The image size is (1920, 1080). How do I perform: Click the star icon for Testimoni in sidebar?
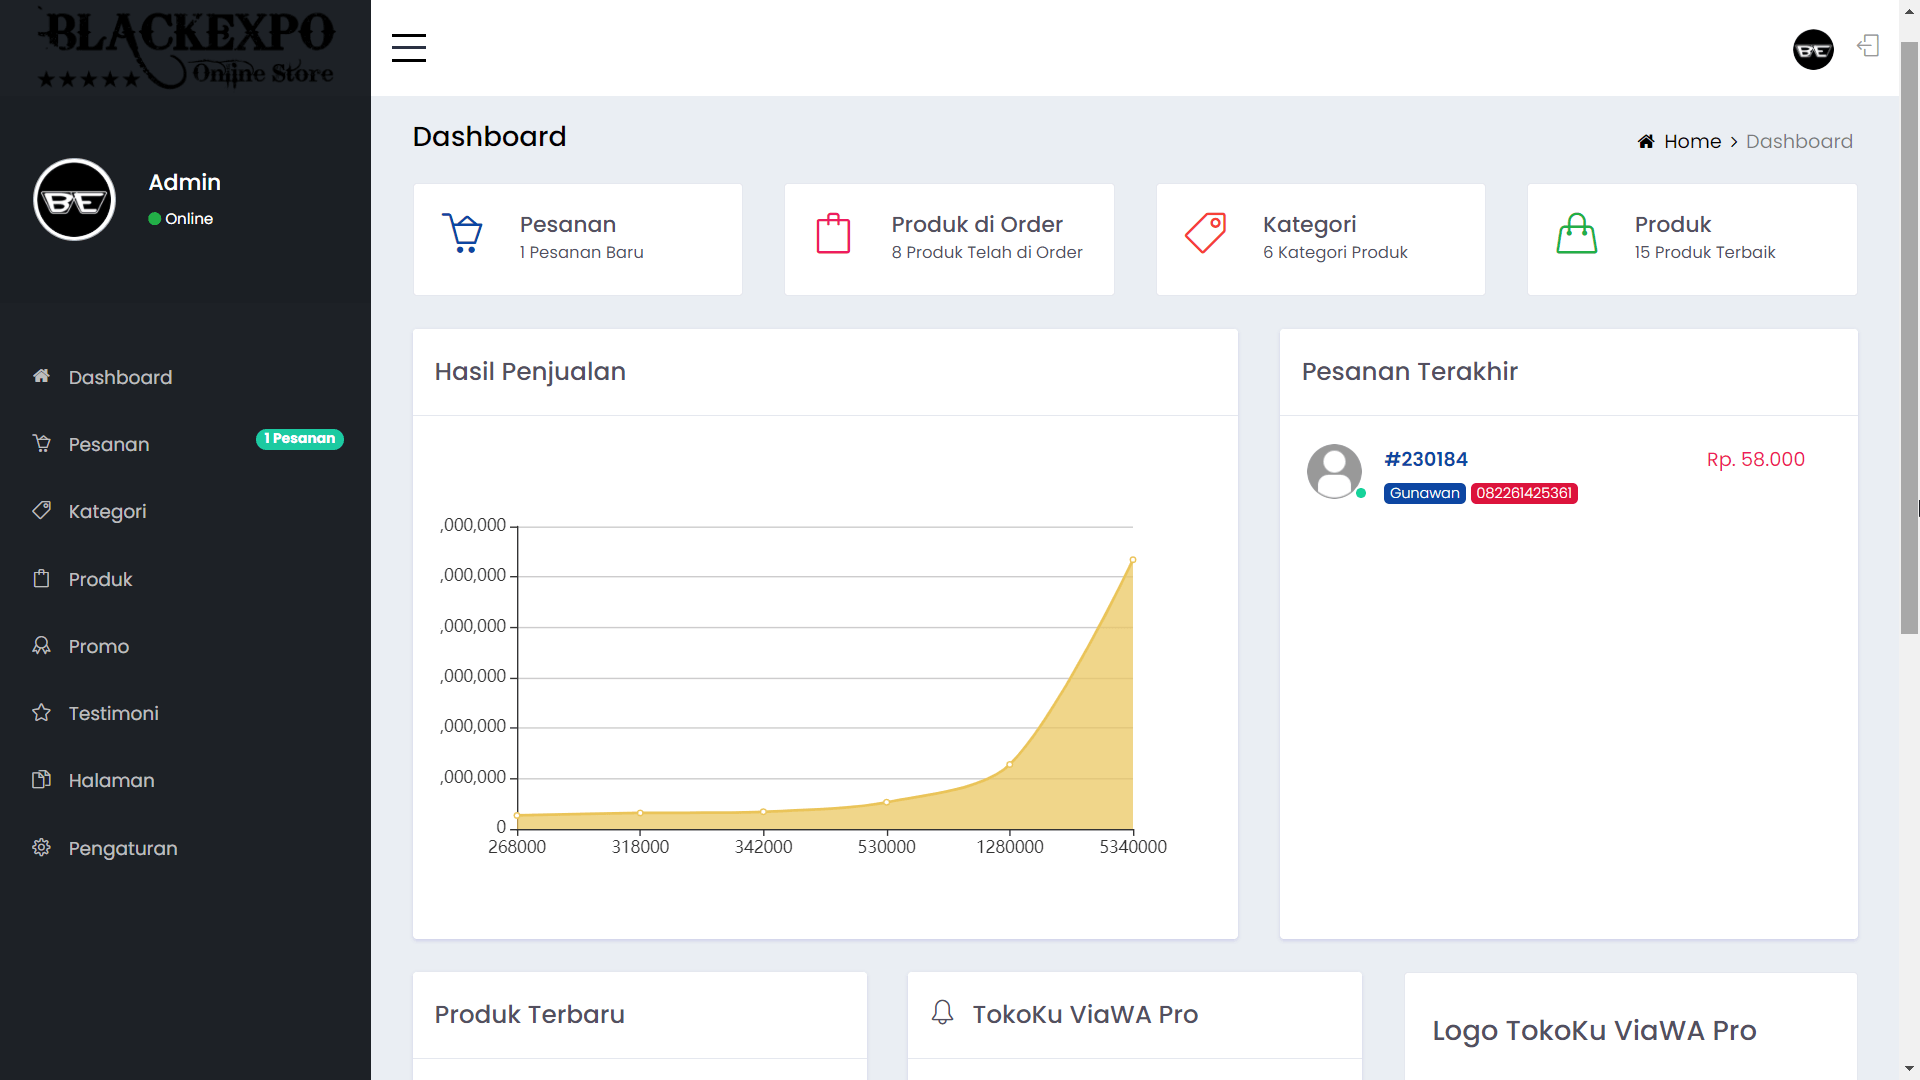(41, 712)
